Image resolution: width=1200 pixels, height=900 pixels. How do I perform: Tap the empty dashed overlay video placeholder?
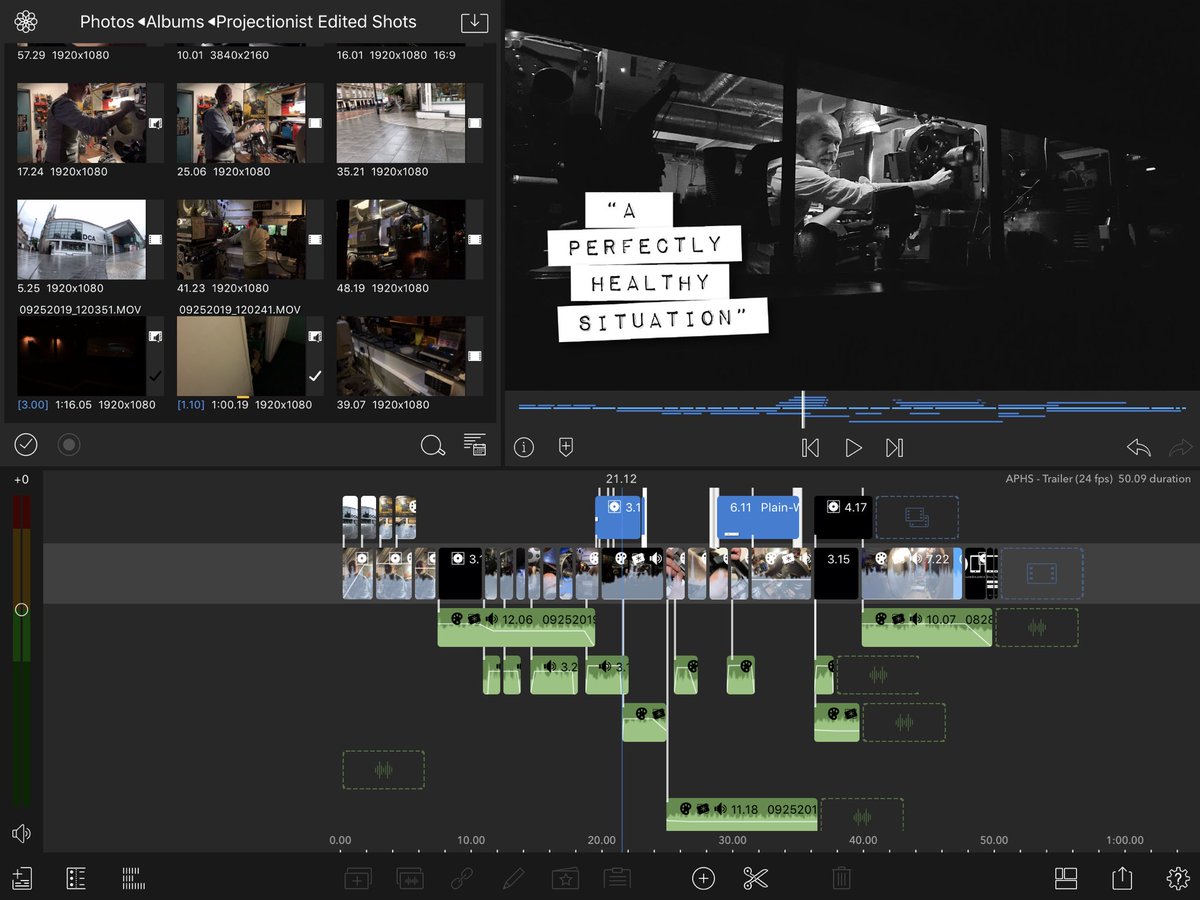pyautogui.click(x=917, y=518)
